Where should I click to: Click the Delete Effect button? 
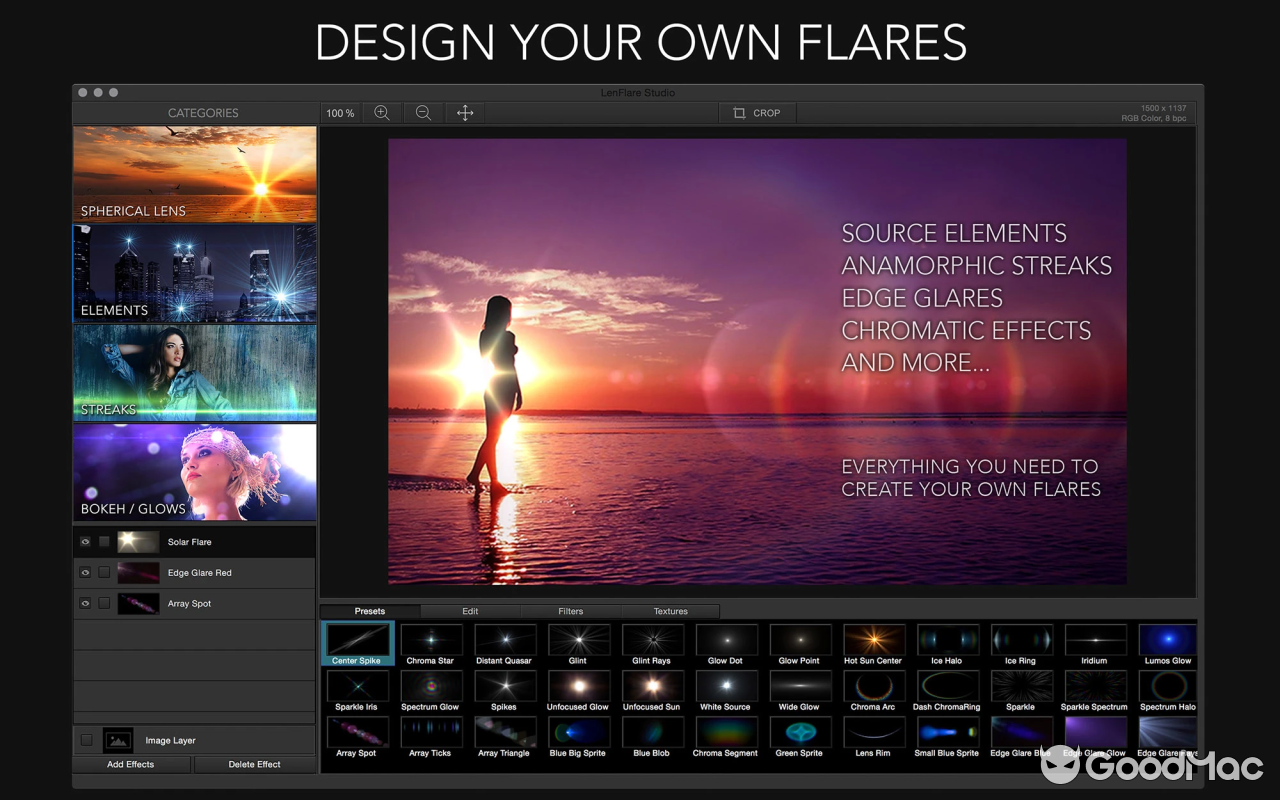coord(255,764)
